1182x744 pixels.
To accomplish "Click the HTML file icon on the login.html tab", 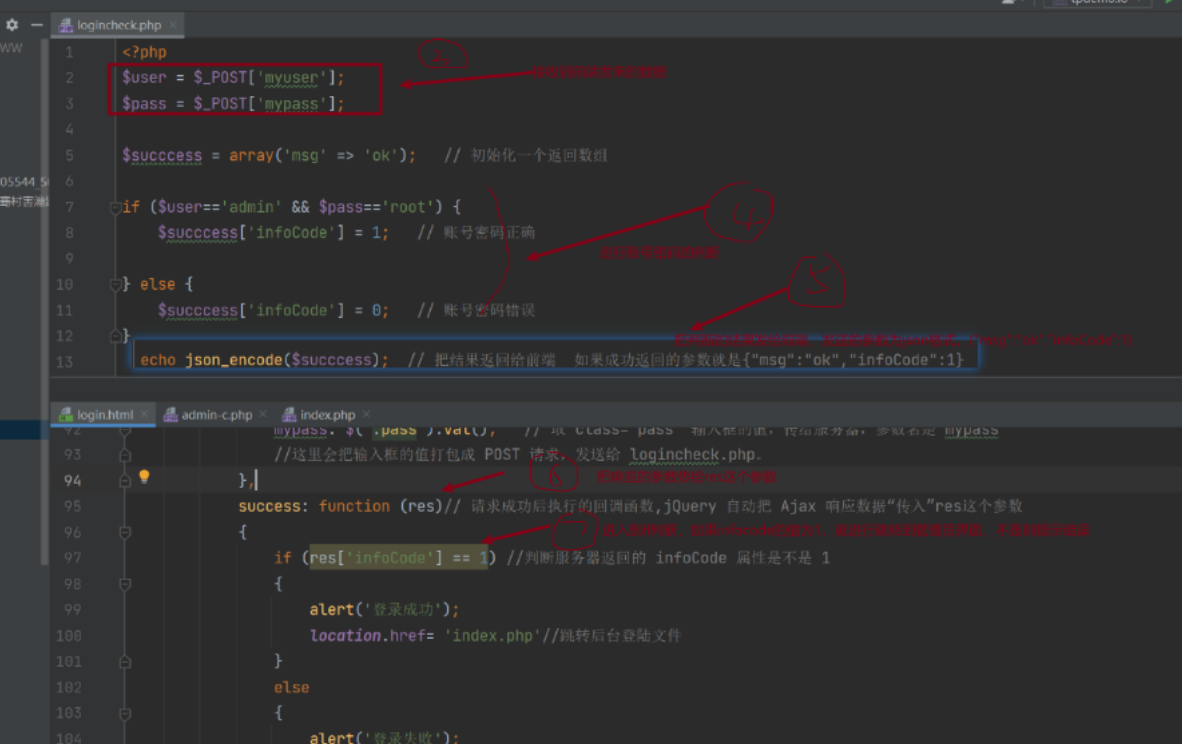I will click(x=66, y=415).
